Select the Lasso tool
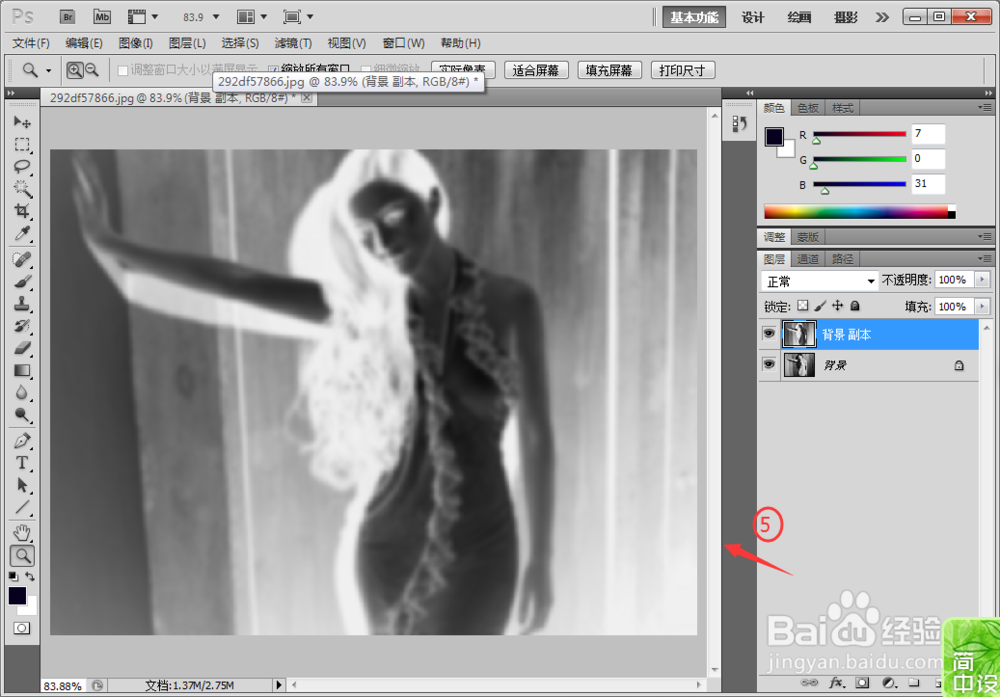Screen dimensions: 1000x697 point(22,166)
